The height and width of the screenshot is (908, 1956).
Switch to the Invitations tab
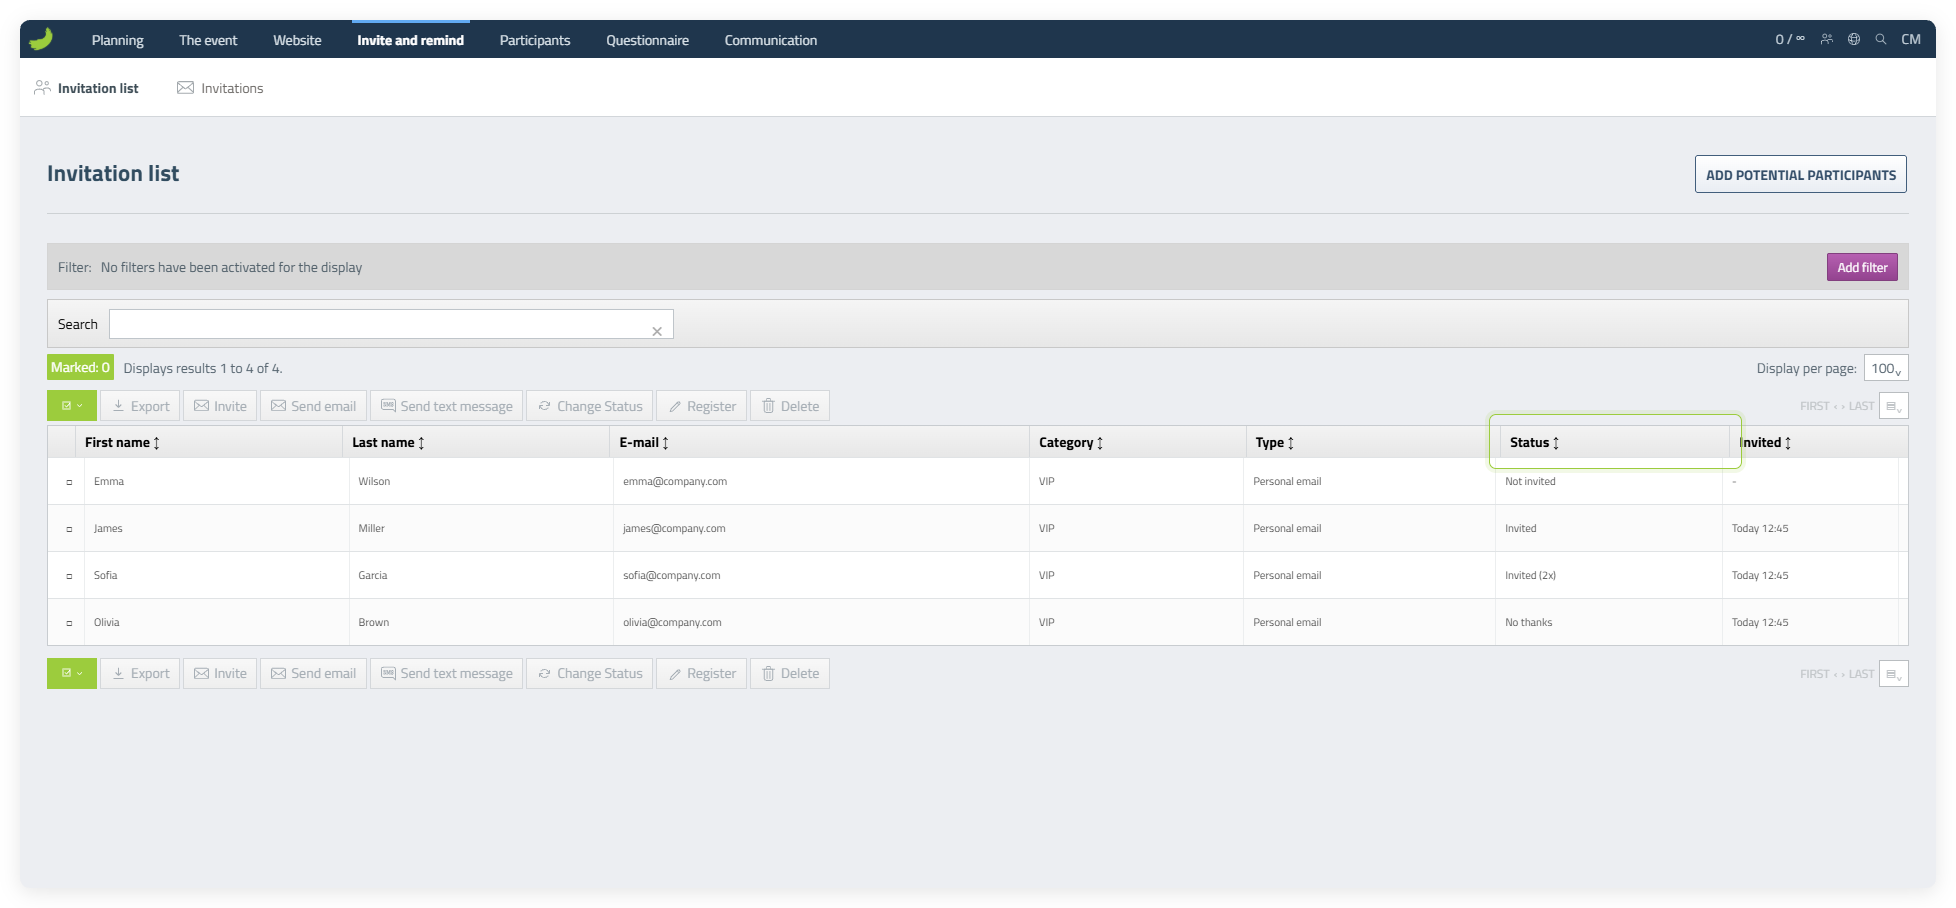220,88
